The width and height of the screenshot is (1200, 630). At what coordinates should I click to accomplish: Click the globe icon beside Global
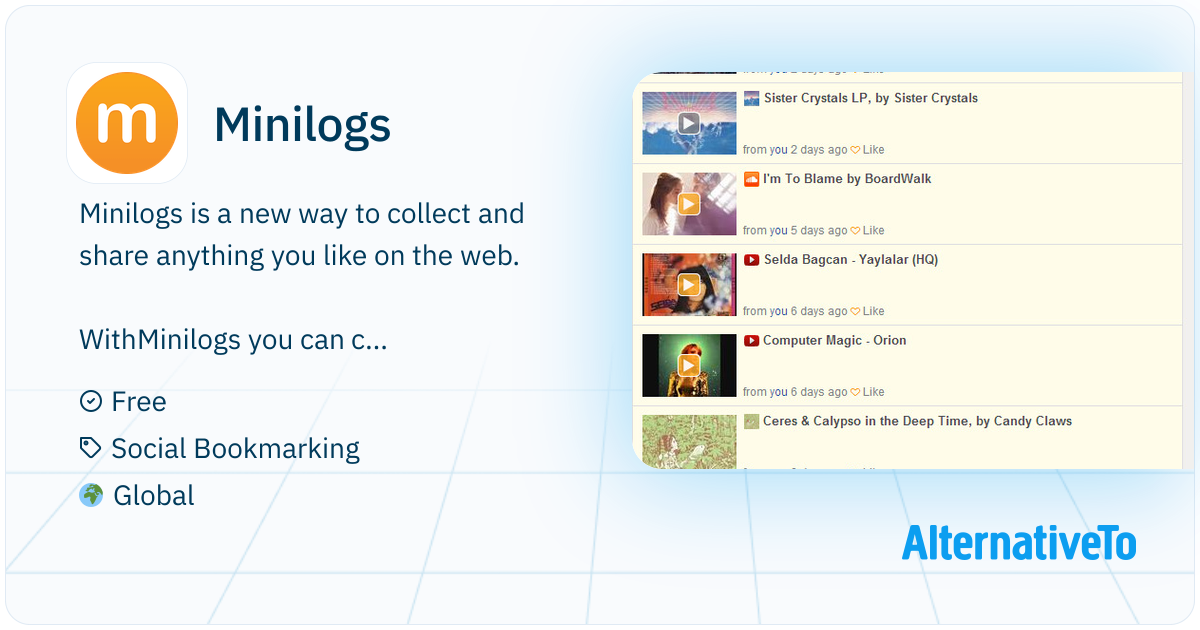(91, 495)
